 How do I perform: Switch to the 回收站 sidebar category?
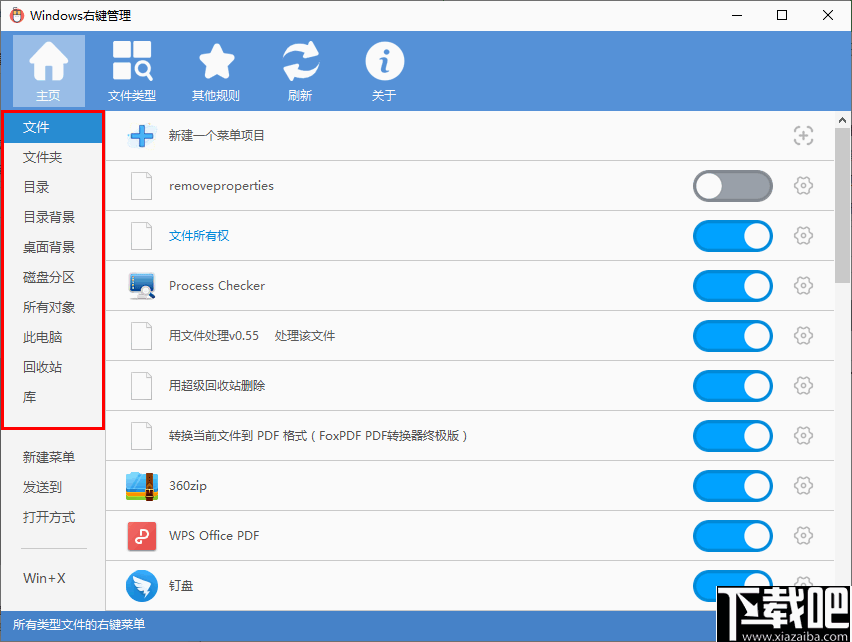click(x=46, y=367)
